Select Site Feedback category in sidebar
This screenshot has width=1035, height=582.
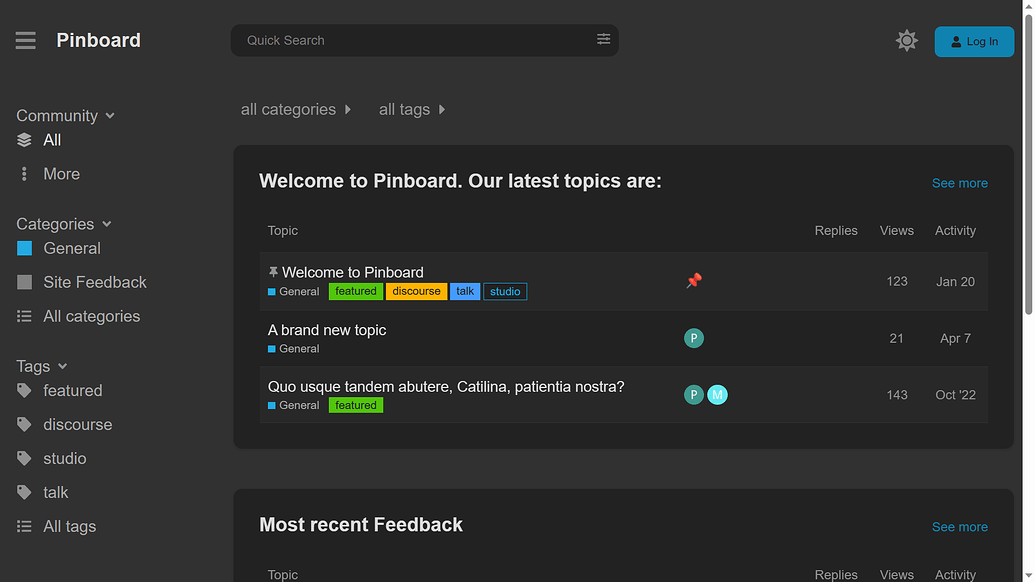pos(95,282)
